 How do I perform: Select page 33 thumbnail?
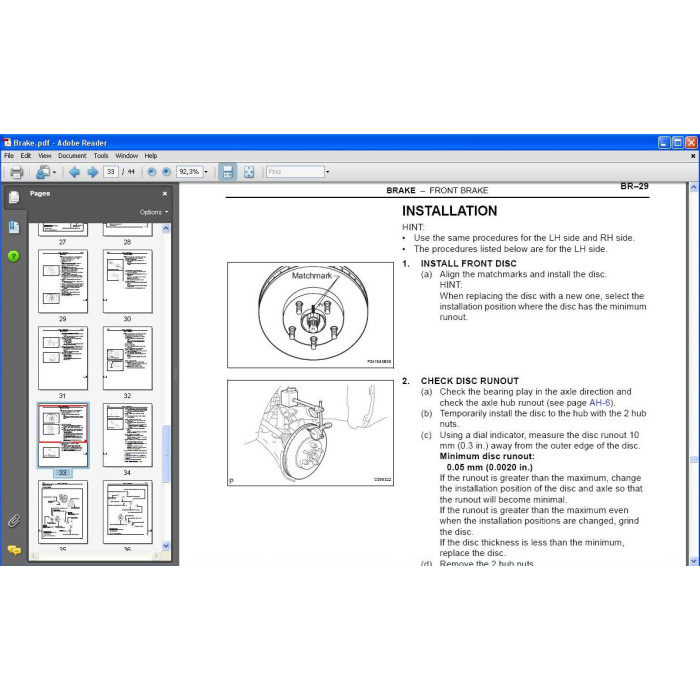62,435
